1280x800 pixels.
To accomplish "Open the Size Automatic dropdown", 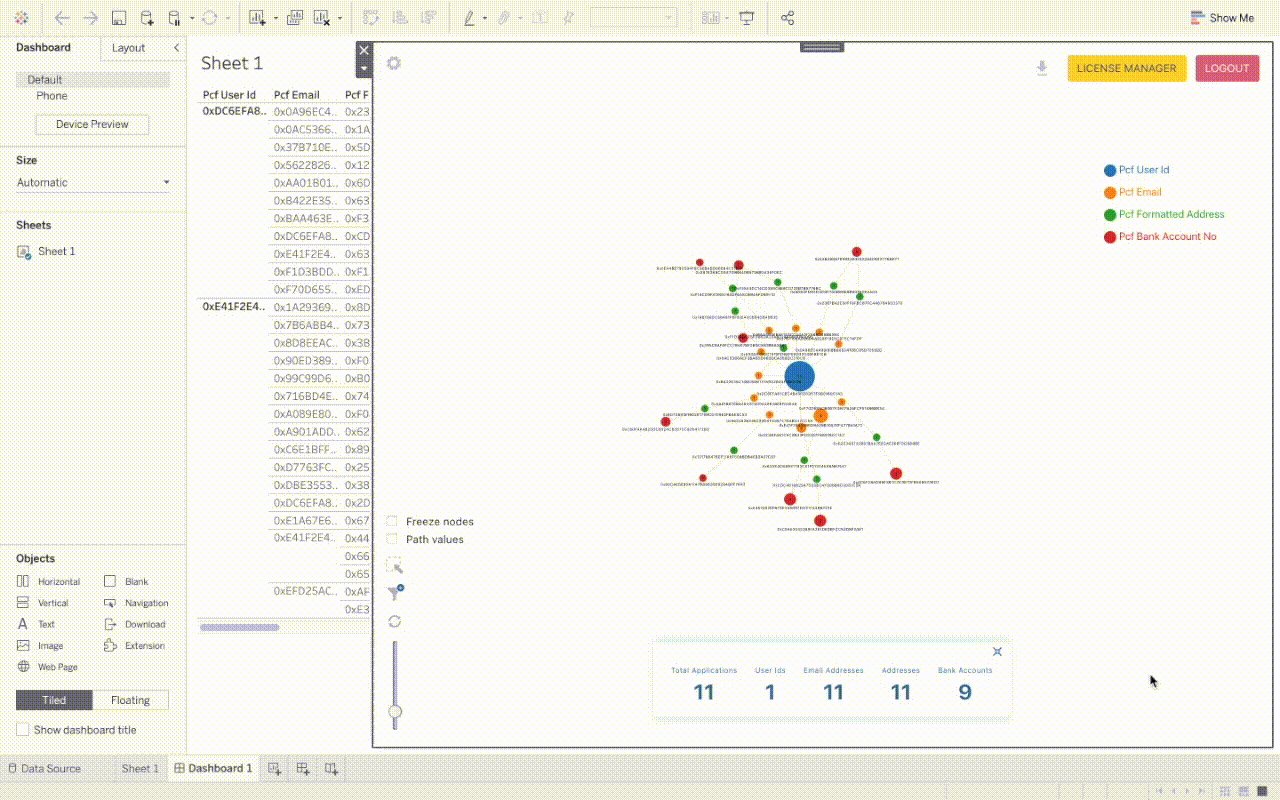I will [x=93, y=182].
